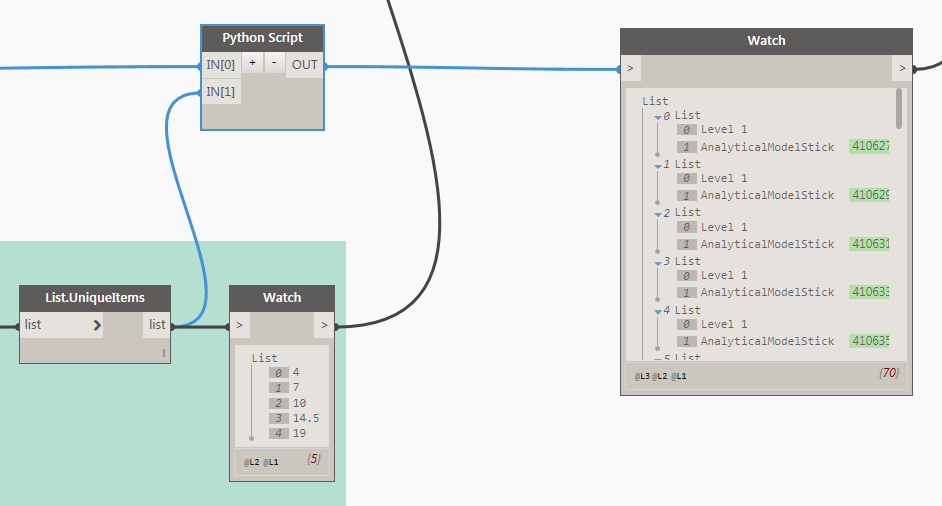Image resolution: width=942 pixels, height=506 pixels.
Task: Select value 19 in small Watch list
Action: [x=299, y=433]
